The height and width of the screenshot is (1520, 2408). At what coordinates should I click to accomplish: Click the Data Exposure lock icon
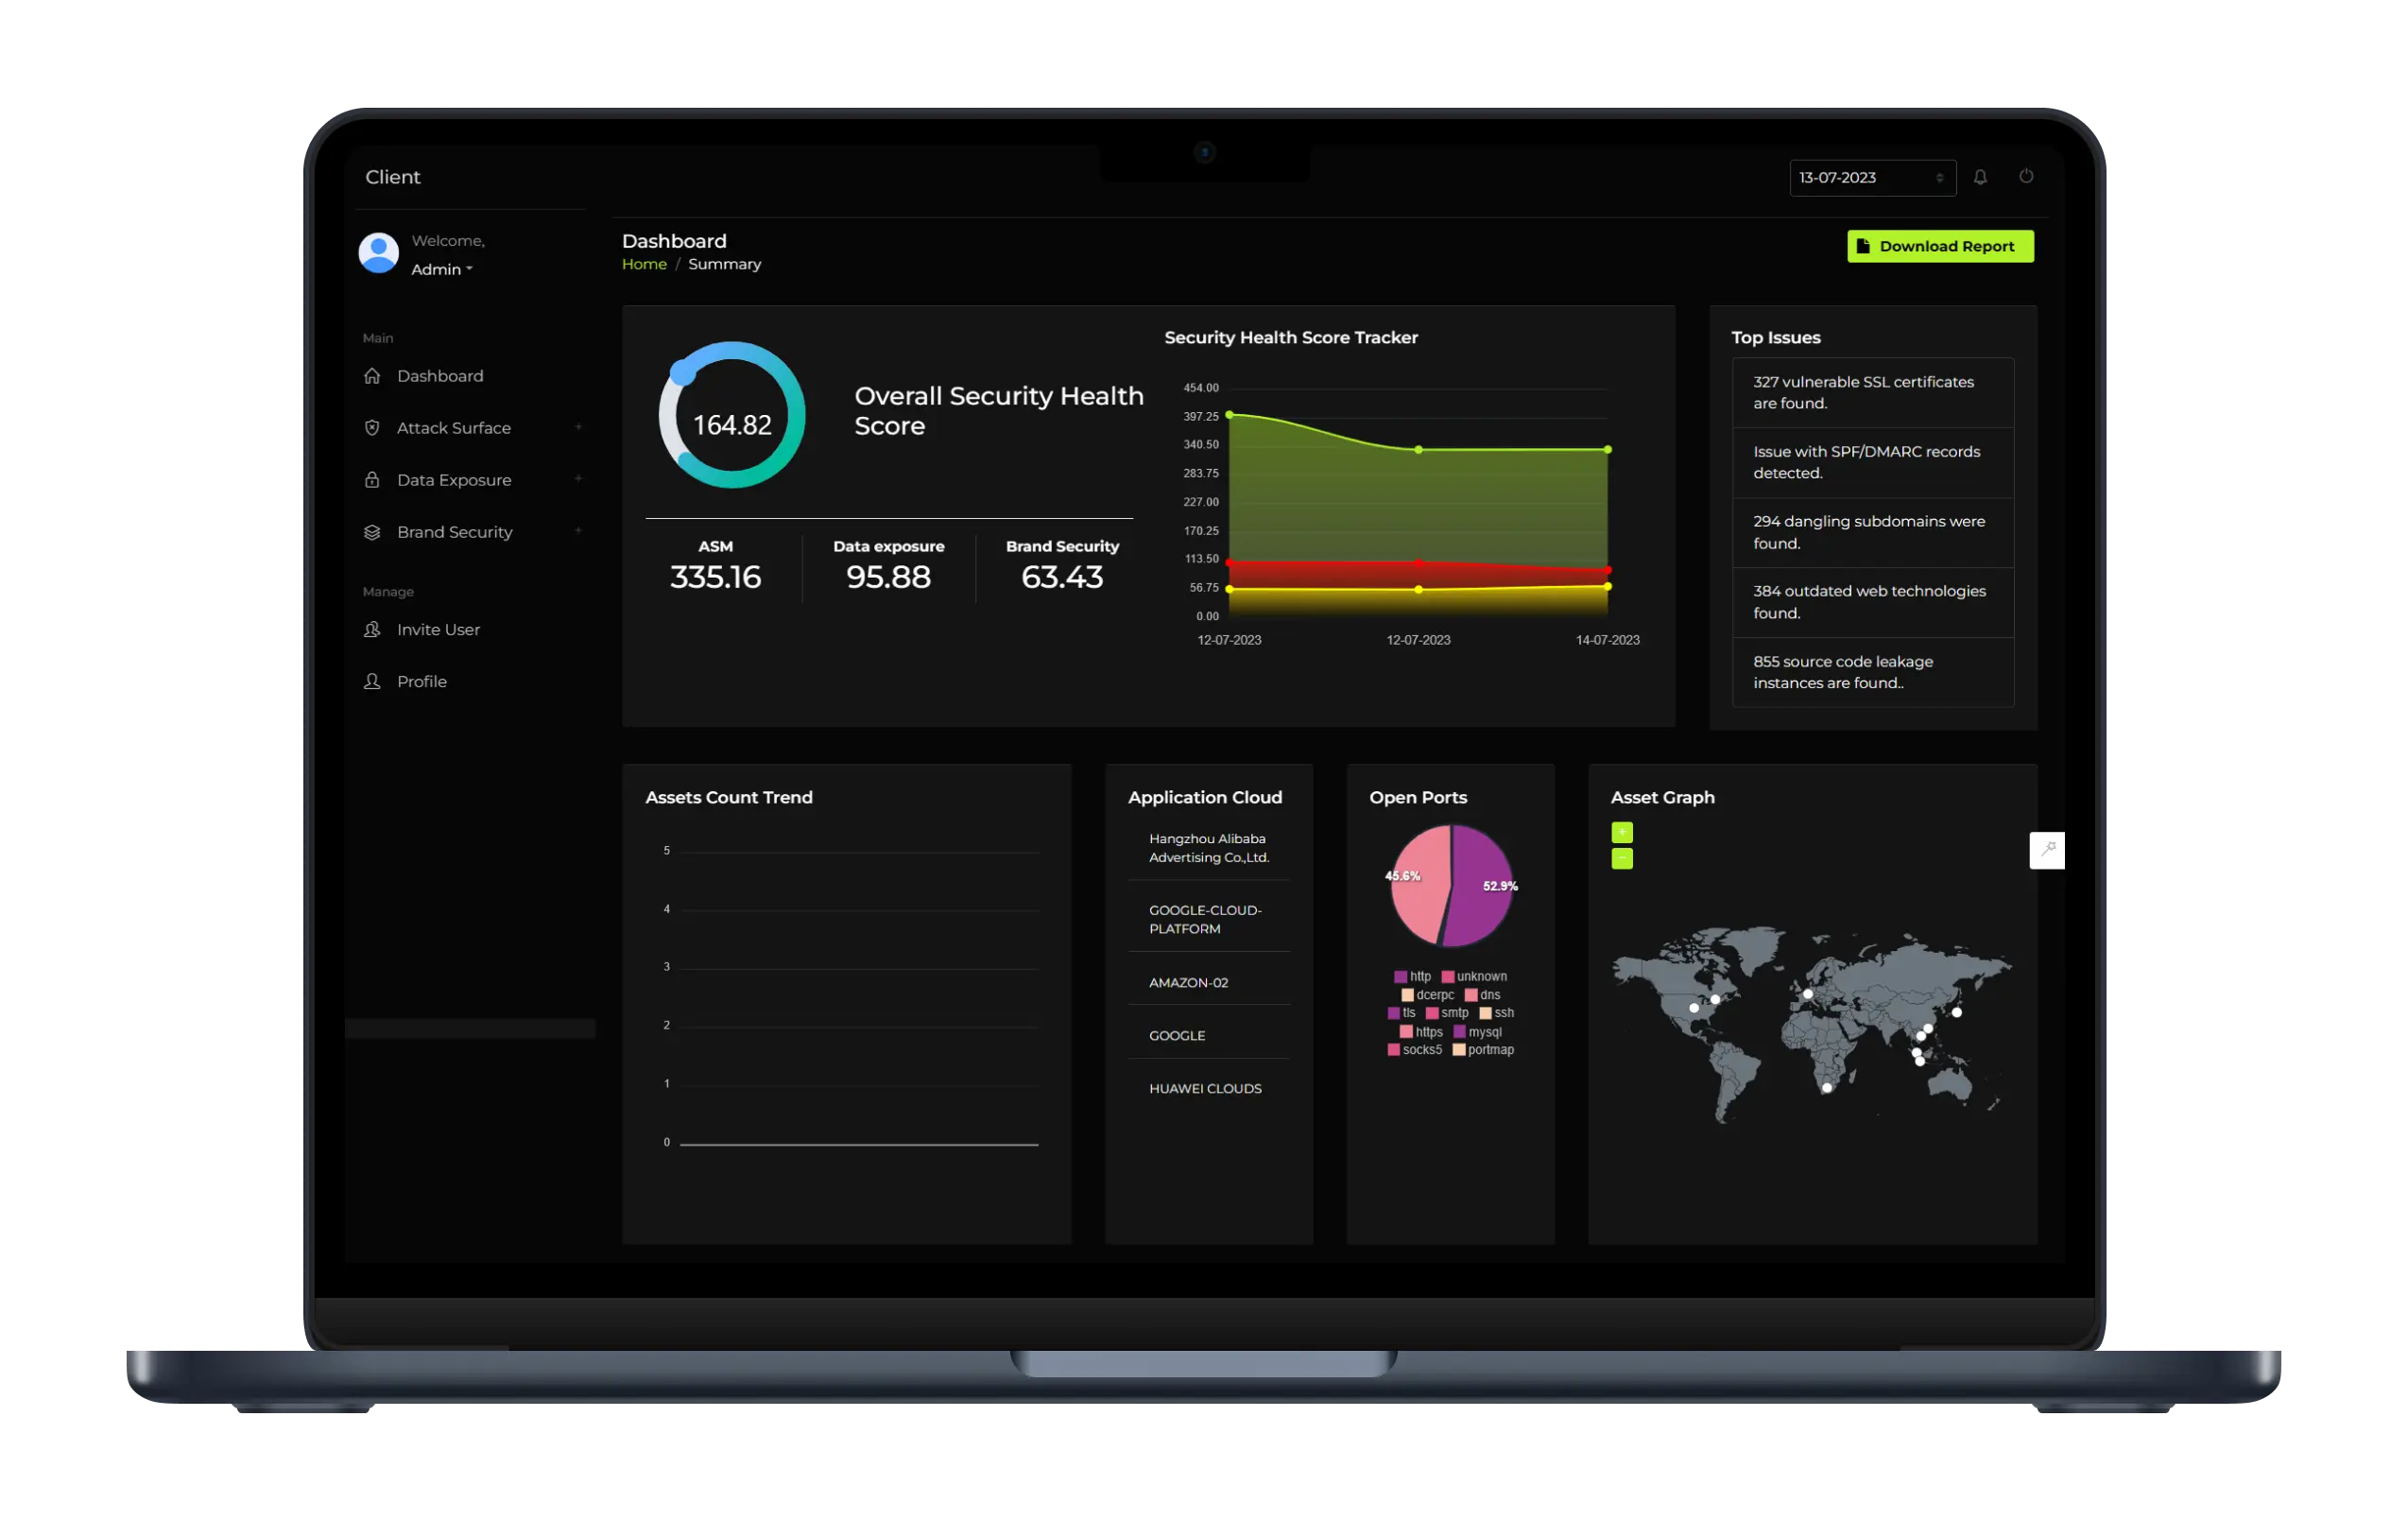(372, 480)
